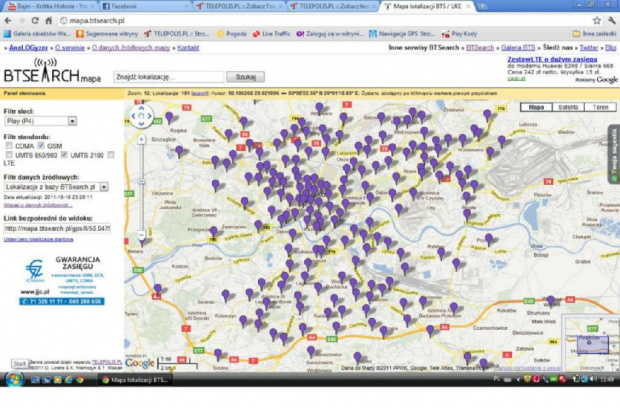The width and height of the screenshot is (620, 408).
Task: Click the Chrome address bar
Action: coord(324,21)
